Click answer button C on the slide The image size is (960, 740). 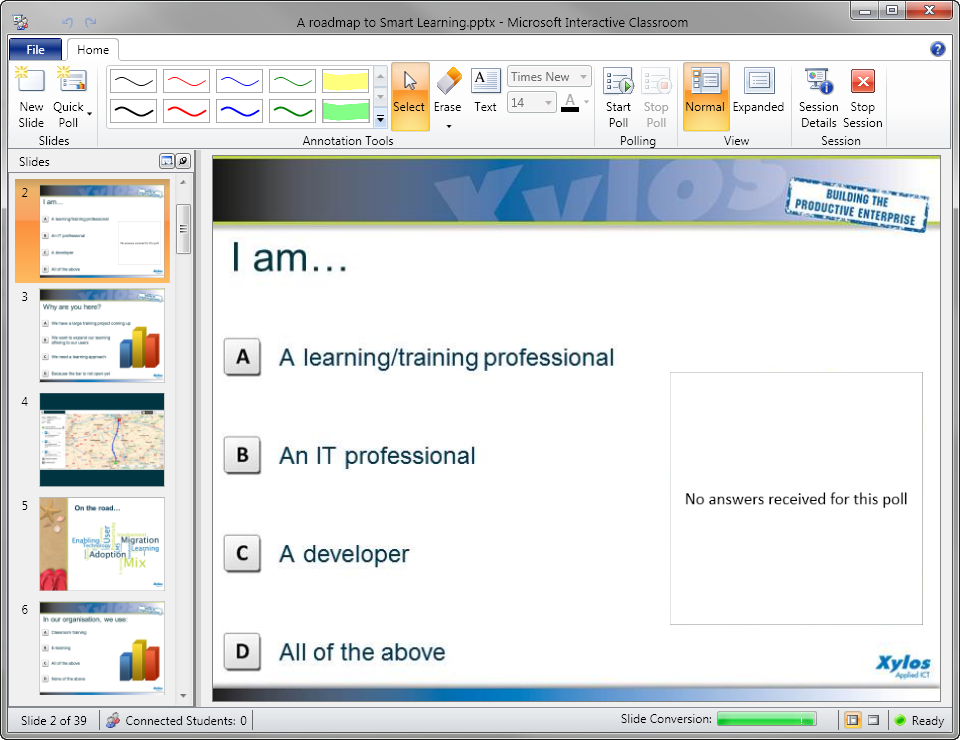(x=242, y=553)
